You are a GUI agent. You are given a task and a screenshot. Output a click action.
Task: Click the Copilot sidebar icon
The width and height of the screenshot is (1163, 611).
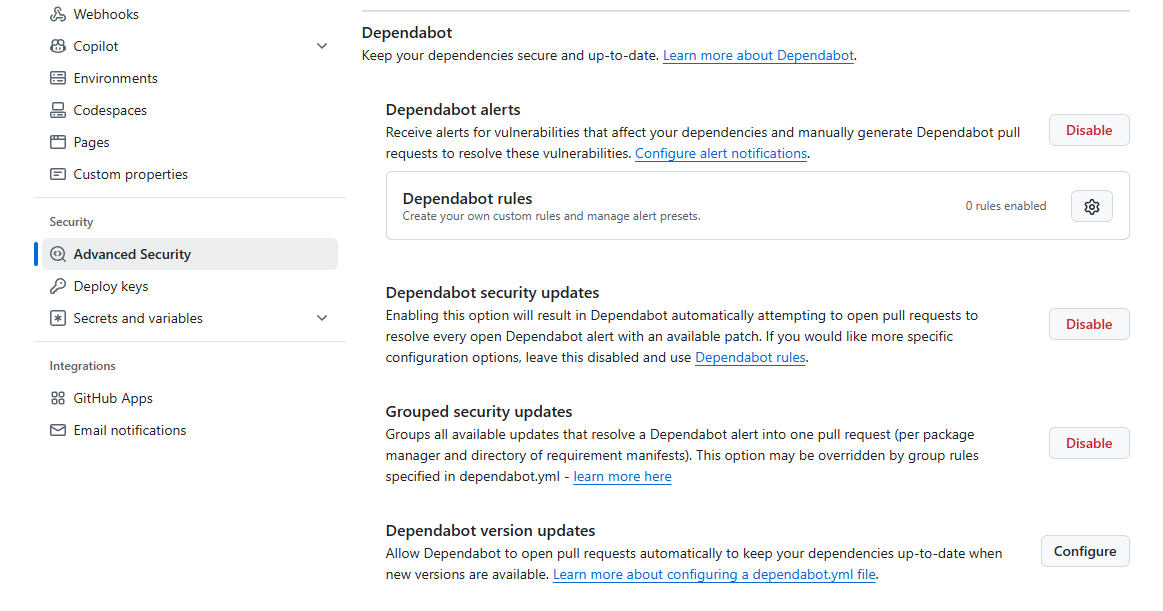(x=58, y=46)
